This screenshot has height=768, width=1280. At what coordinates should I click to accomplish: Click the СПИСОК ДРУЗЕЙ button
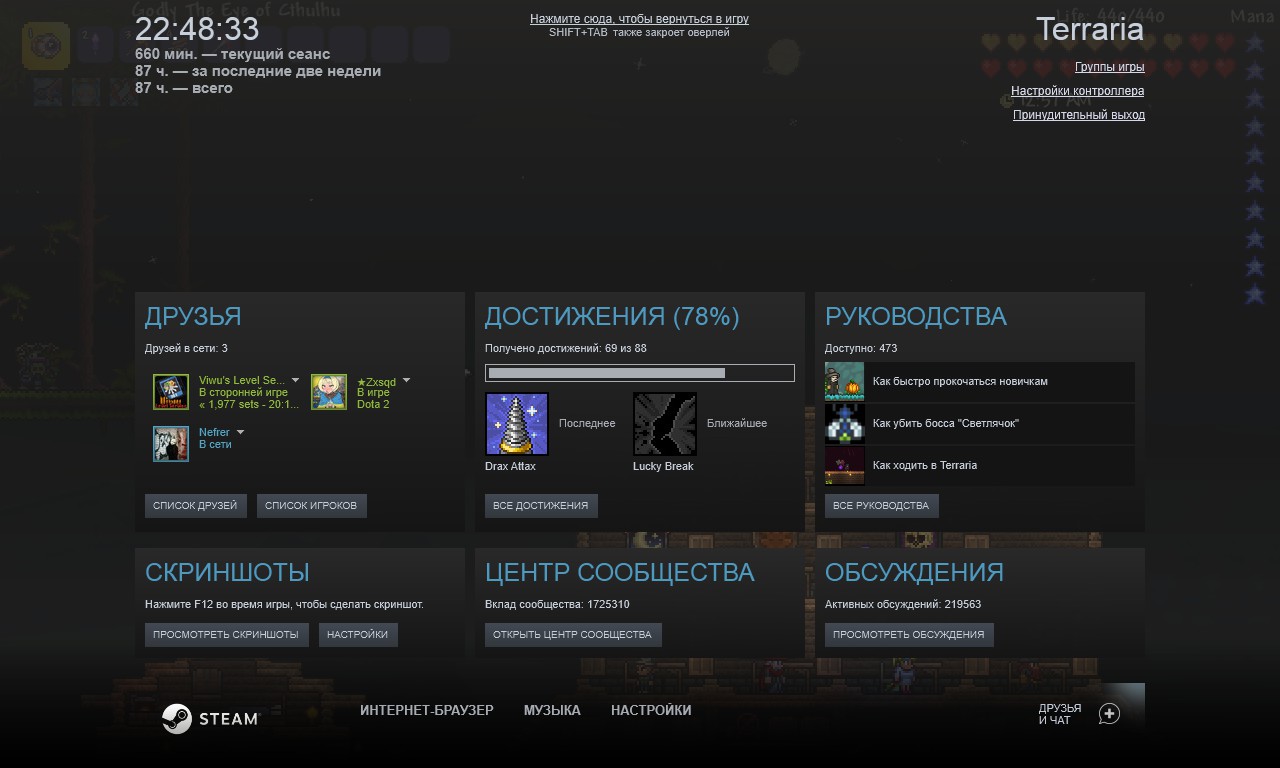coord(195,506)
